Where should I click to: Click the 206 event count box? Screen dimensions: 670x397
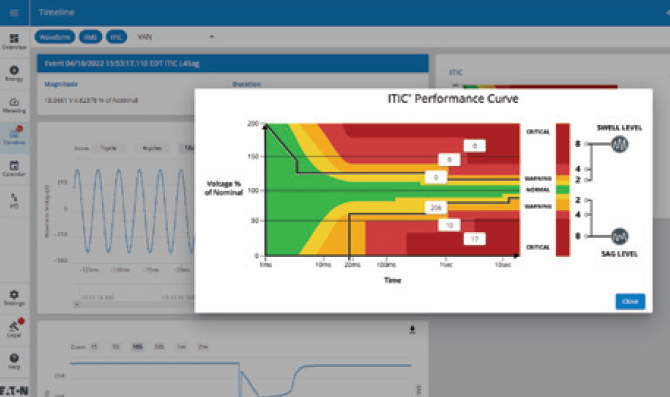(436, 208)
